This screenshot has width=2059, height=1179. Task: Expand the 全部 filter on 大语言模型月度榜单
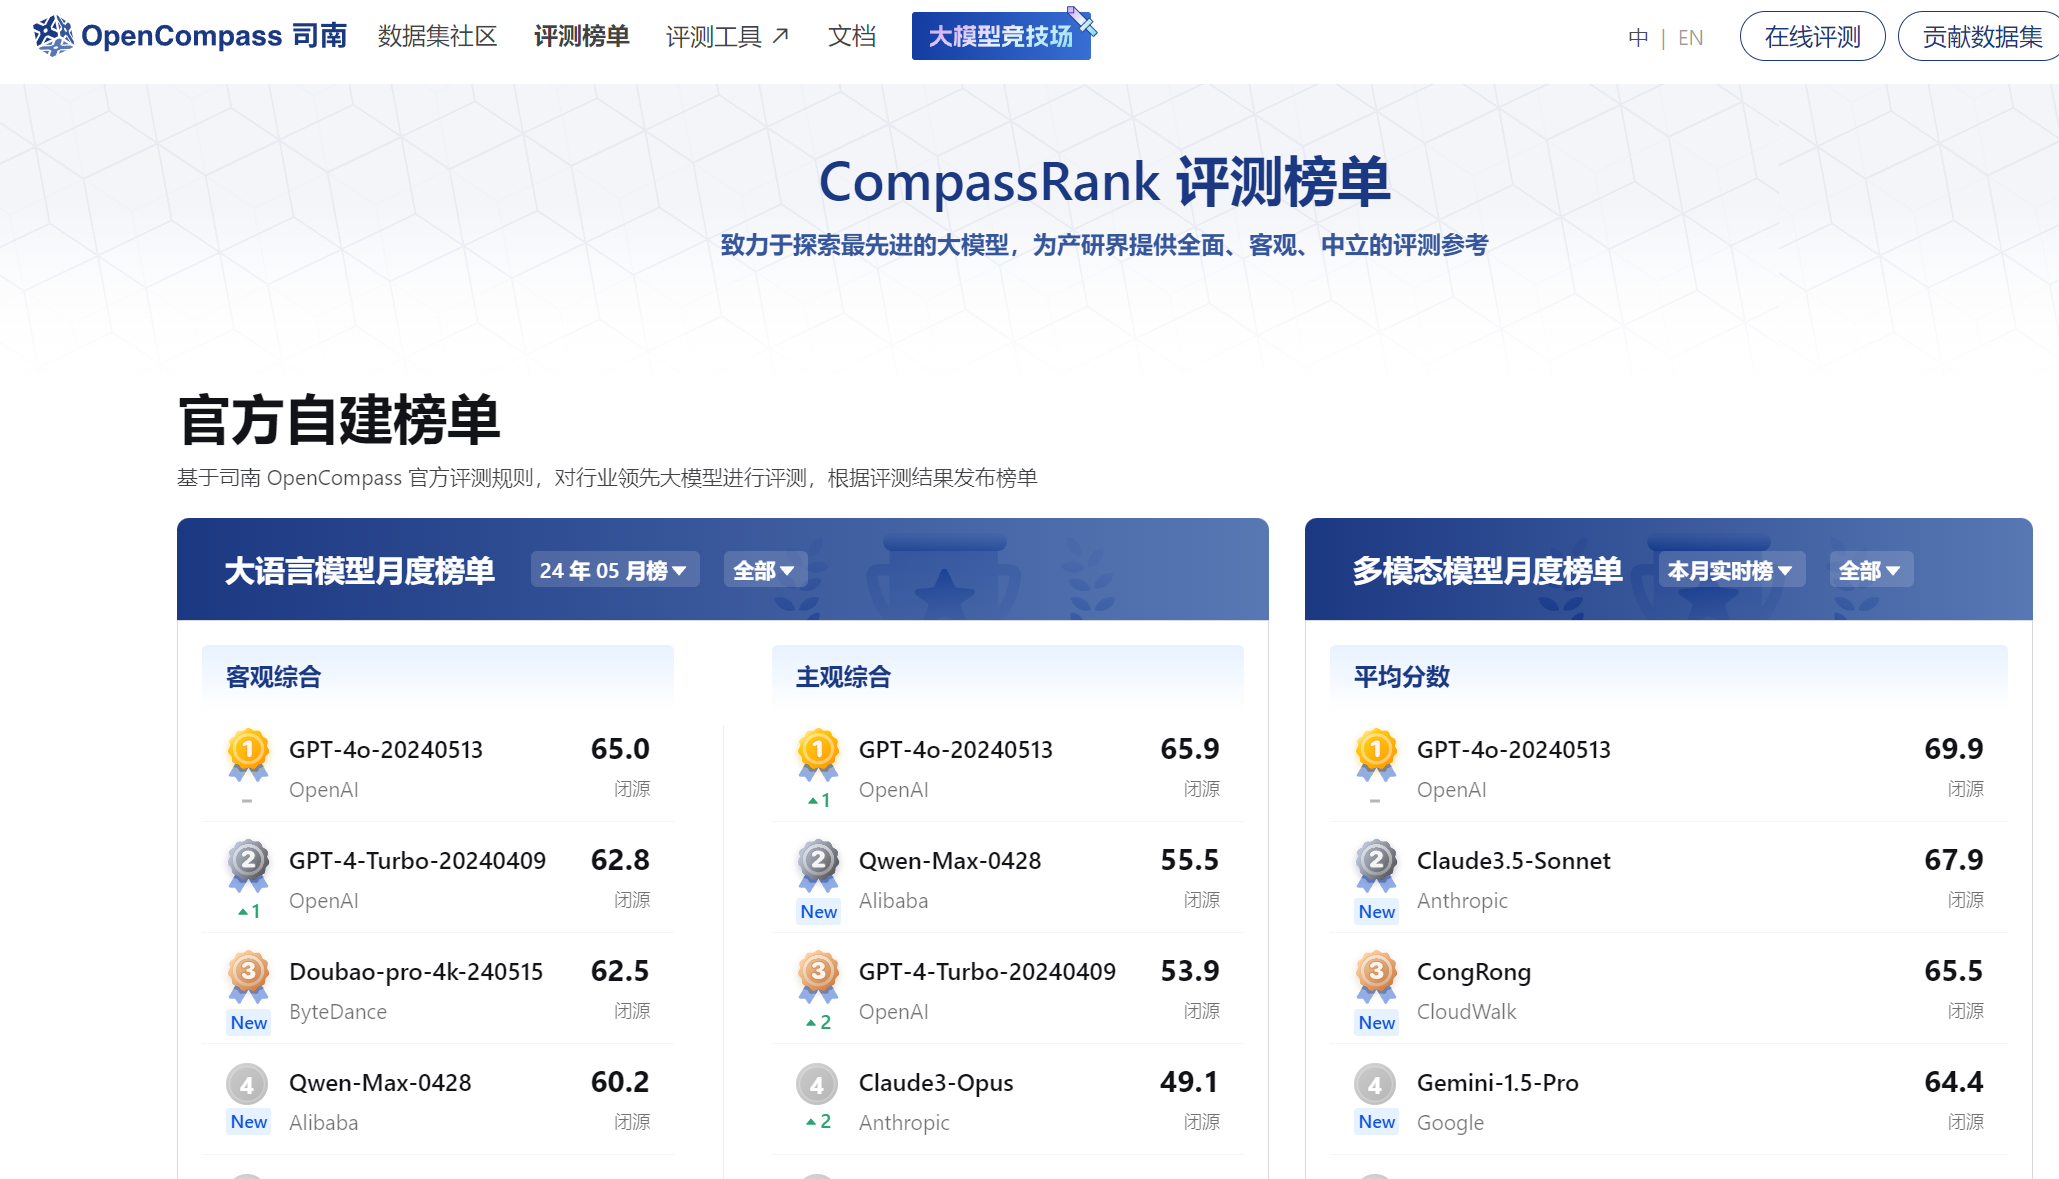[764, 569]
